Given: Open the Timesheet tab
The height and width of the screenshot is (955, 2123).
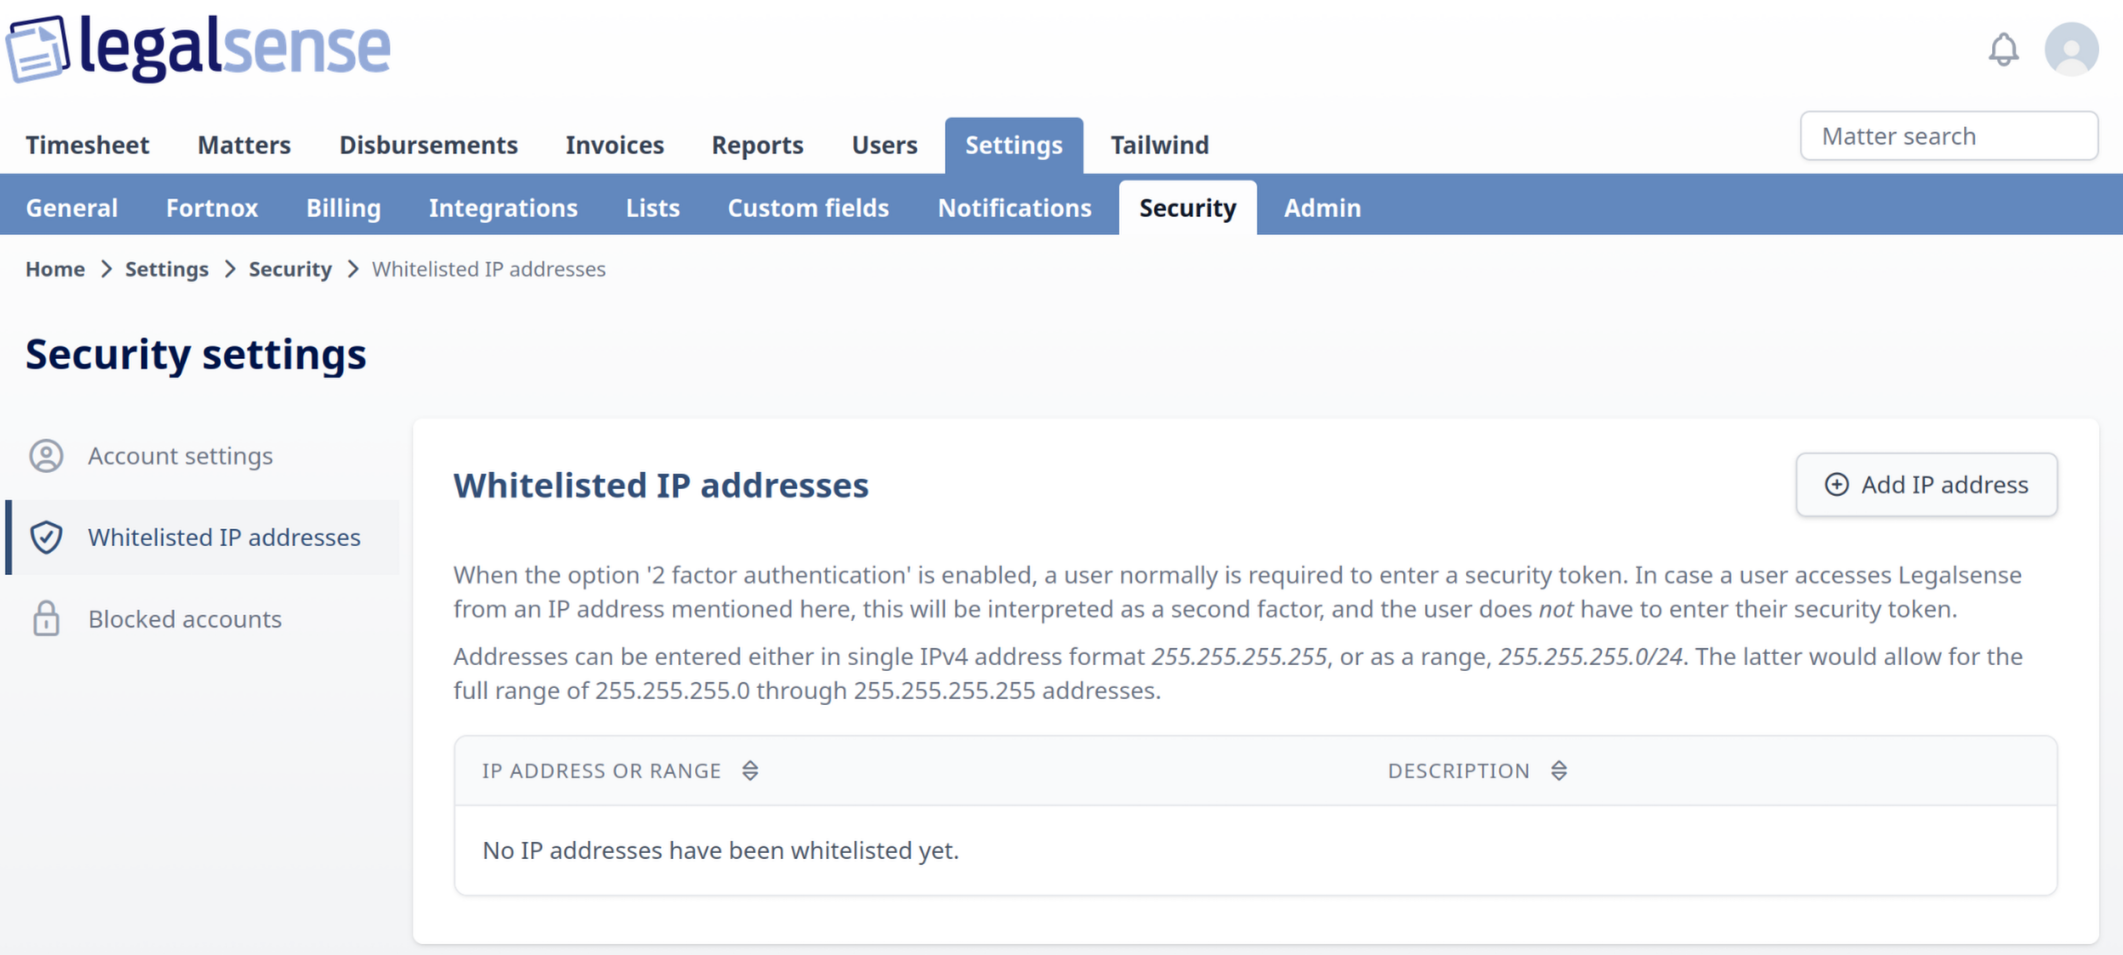Looking at the screenshot, I should point(87,145).
